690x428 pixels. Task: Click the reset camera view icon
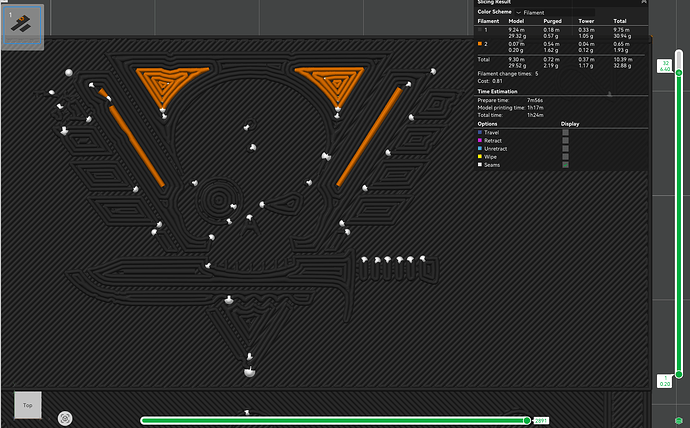tap(65, 418)
